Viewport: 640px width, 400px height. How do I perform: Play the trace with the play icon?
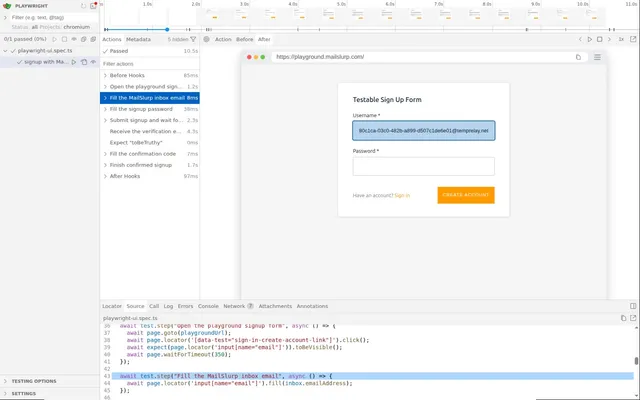pos(590,39)
